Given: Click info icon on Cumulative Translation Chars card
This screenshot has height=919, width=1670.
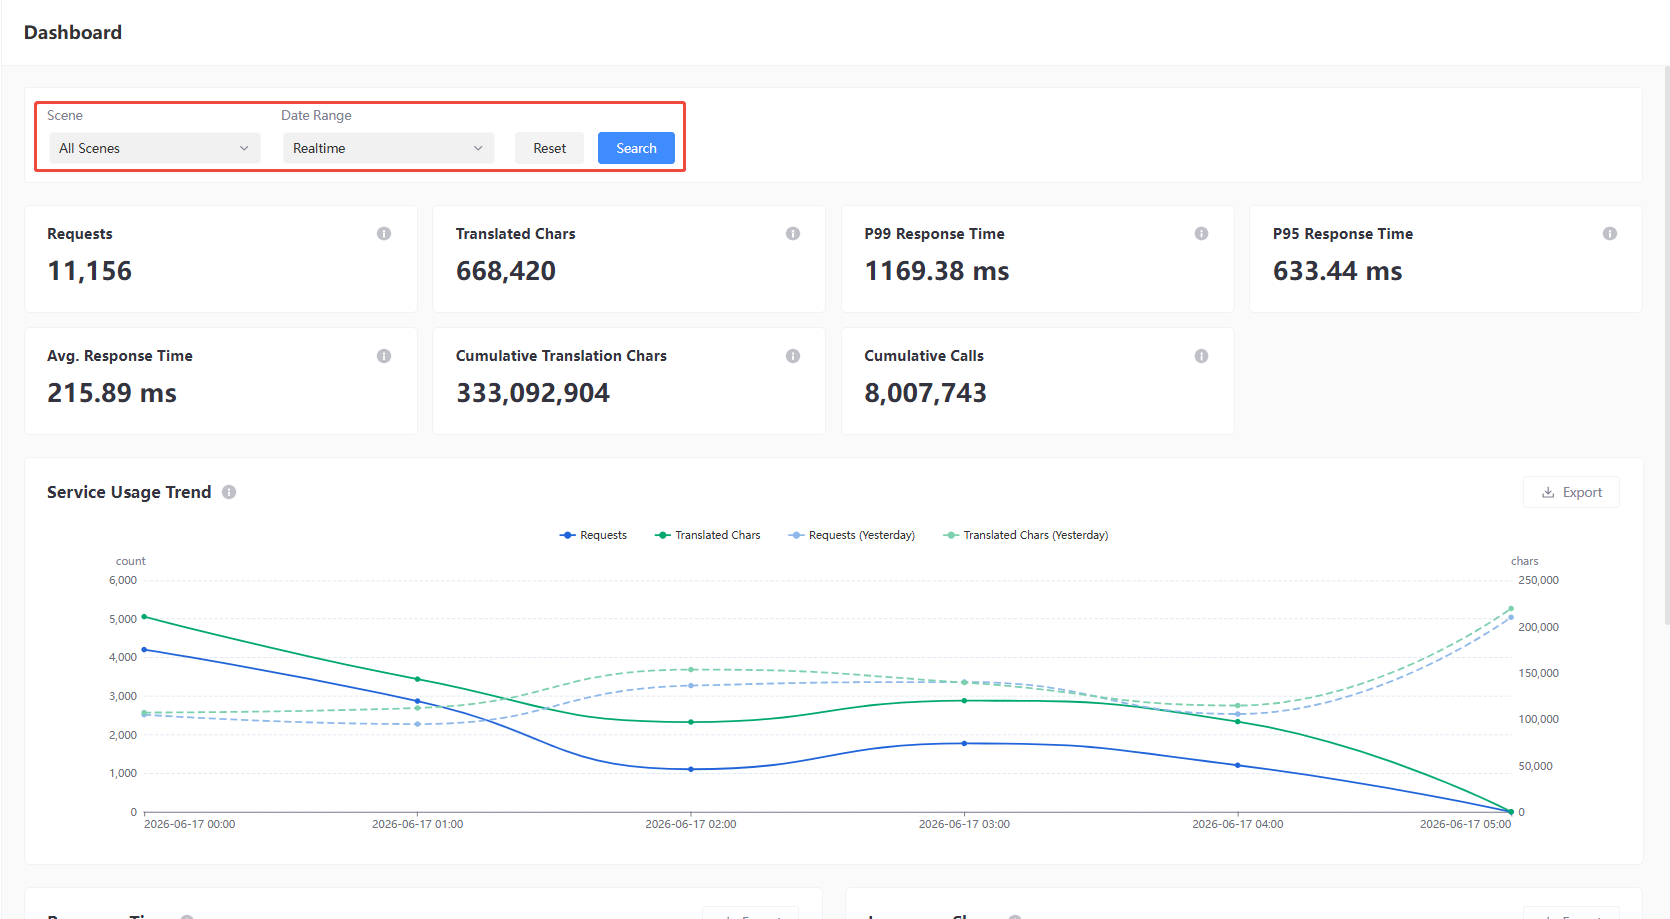Looking at the screenshot, I should click(793, 356).
